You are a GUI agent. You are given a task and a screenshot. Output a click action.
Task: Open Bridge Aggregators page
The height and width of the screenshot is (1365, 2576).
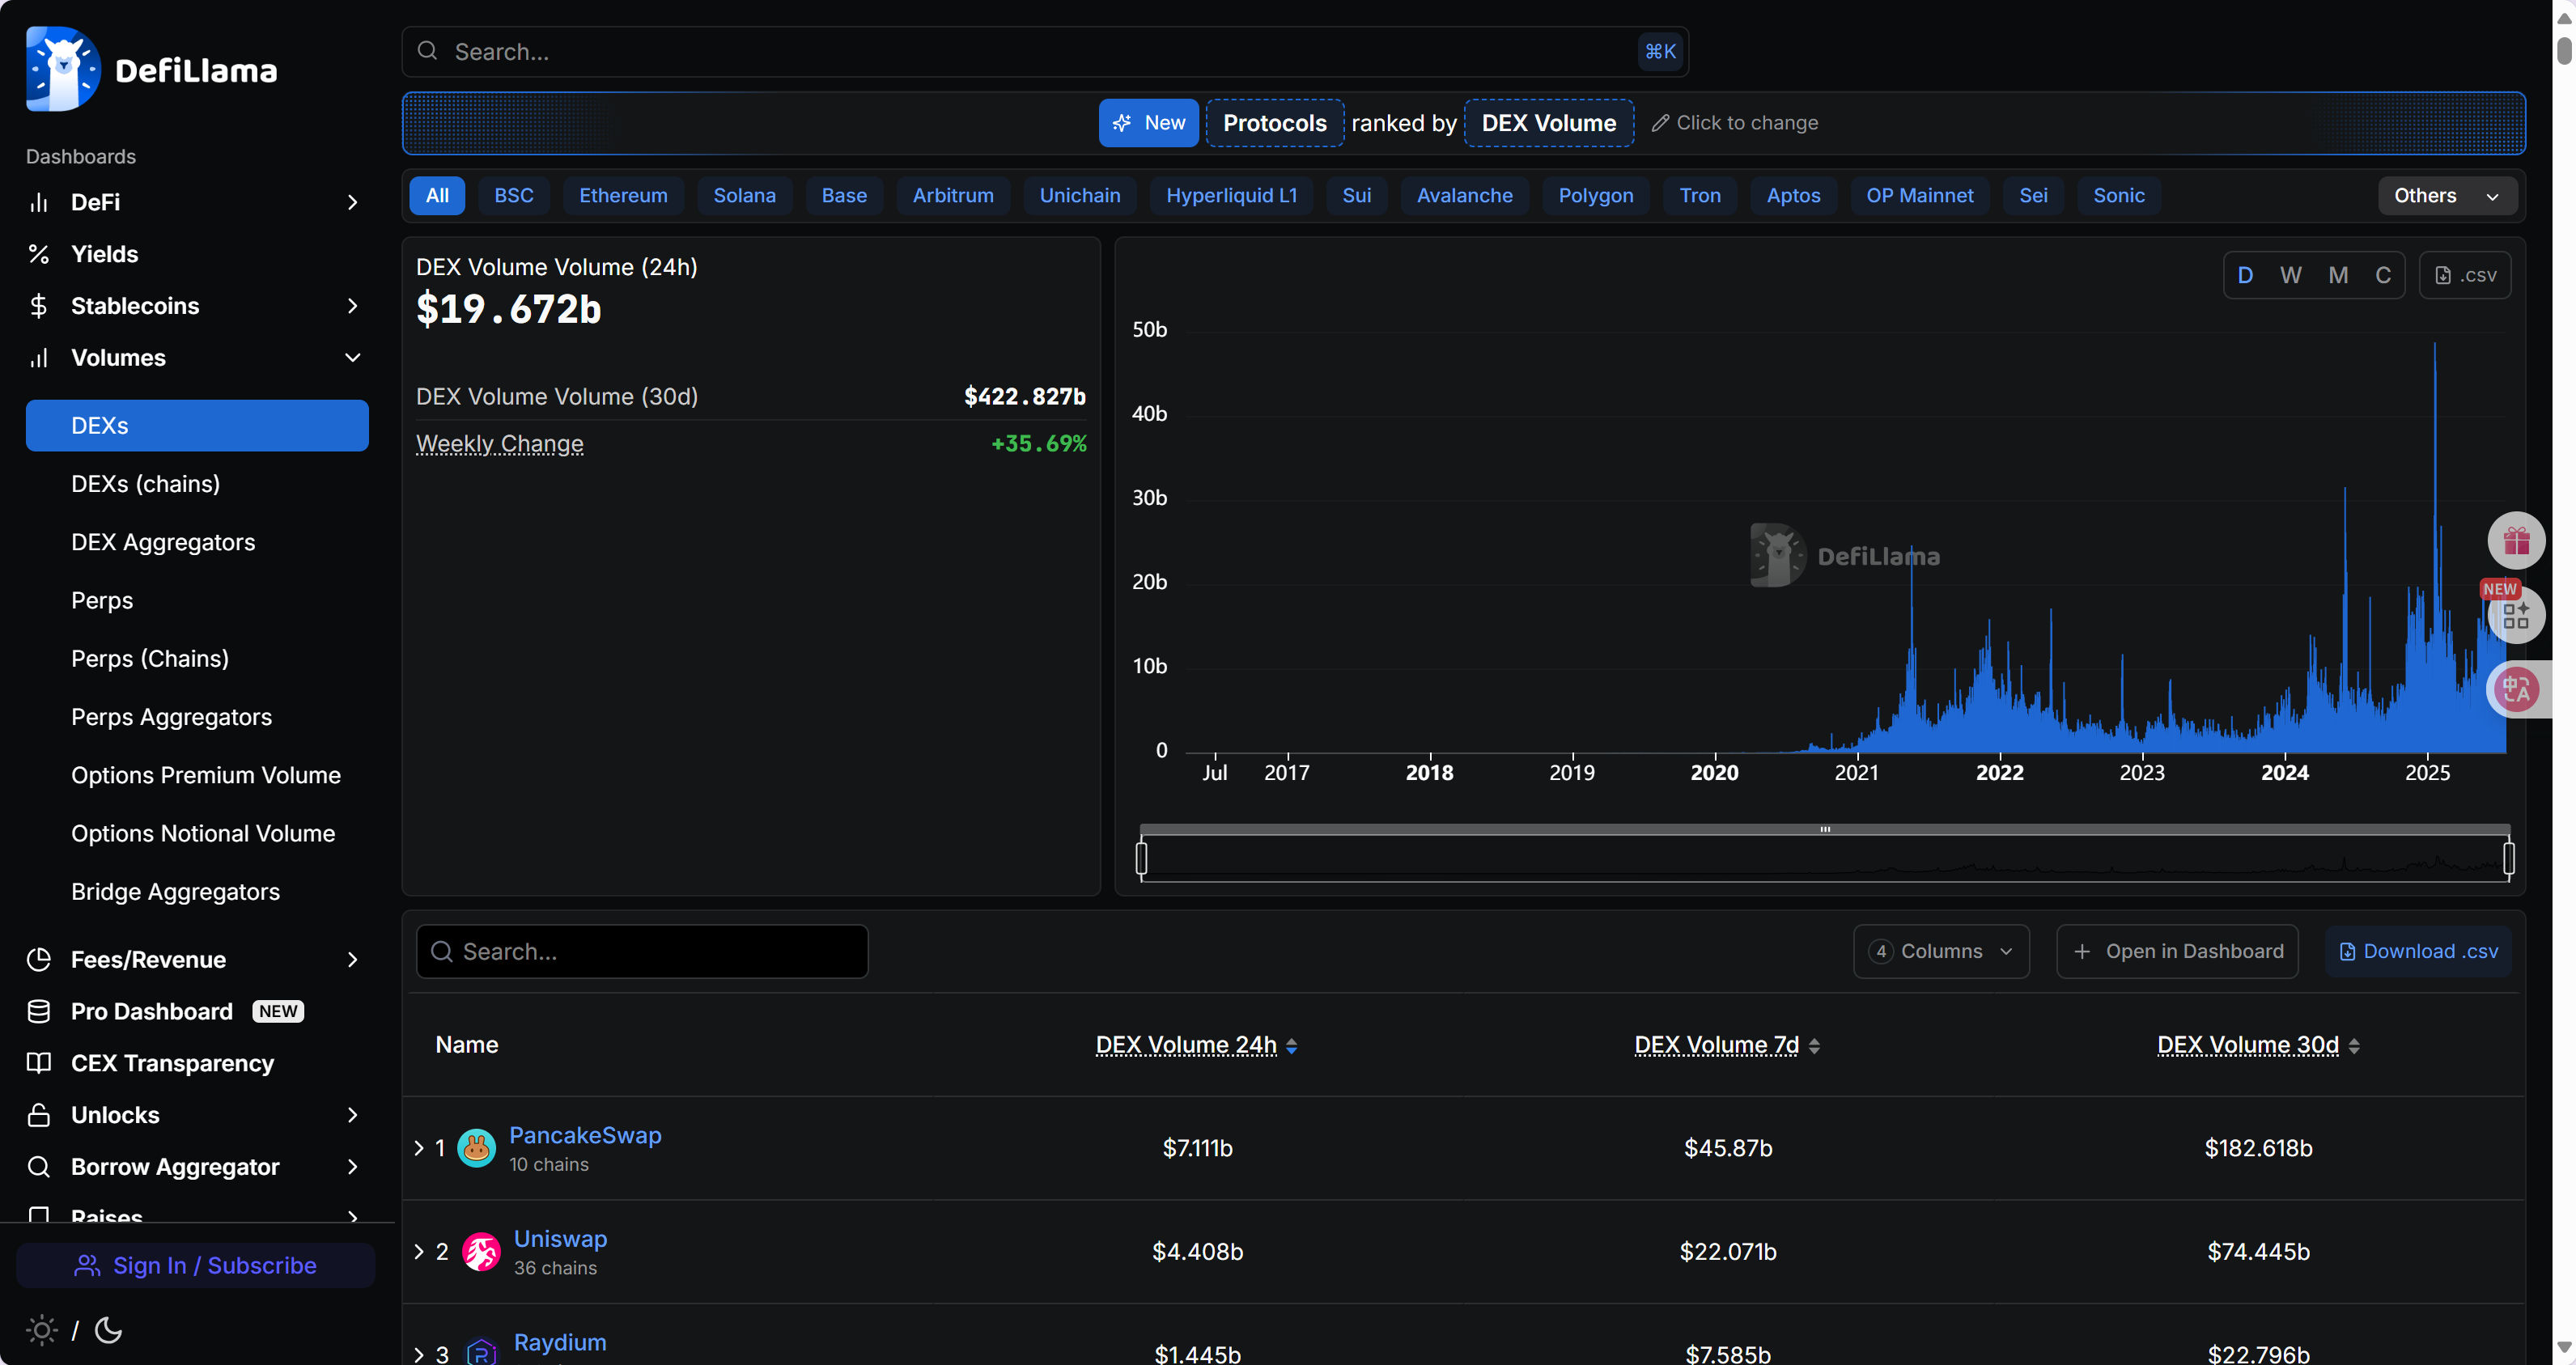coord(175,892)
